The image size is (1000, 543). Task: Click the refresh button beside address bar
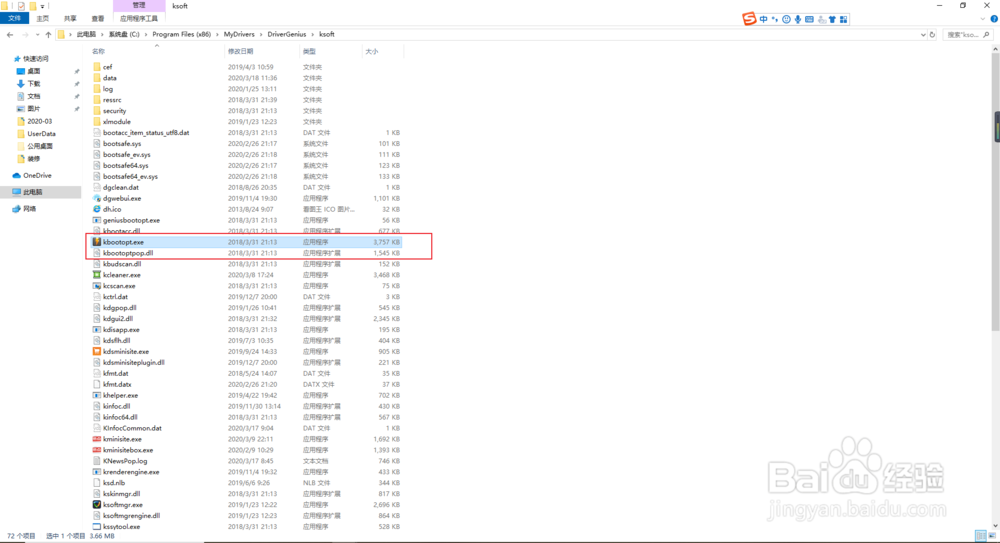point(932,34)
